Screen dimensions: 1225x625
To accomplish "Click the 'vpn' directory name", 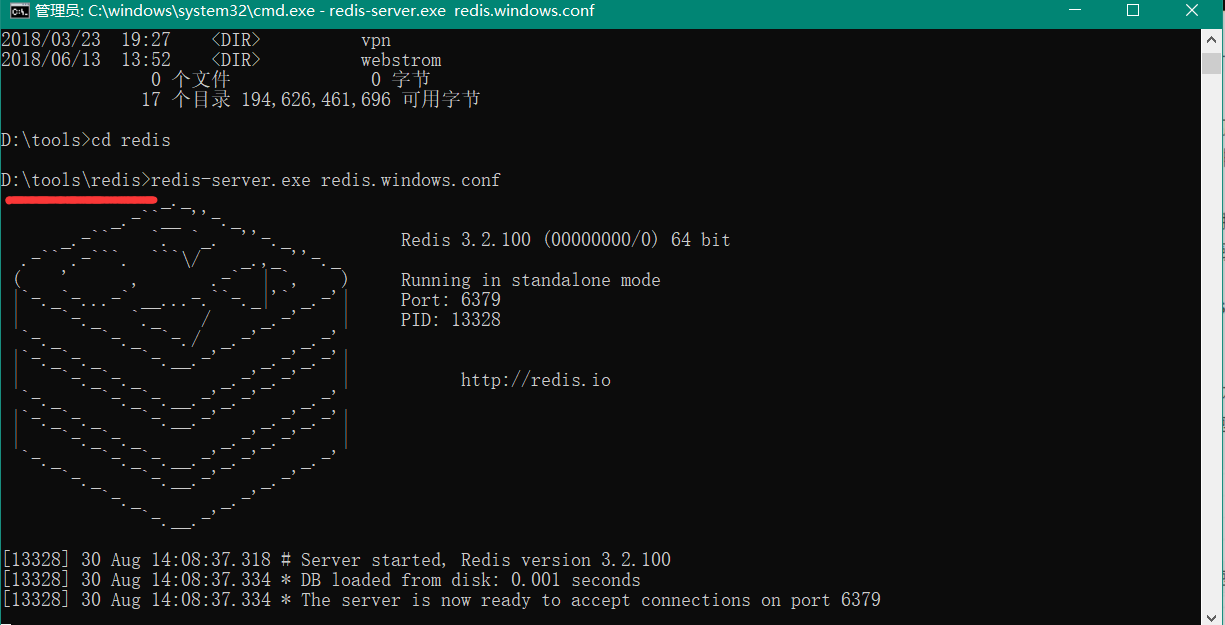I will [376, 41].
